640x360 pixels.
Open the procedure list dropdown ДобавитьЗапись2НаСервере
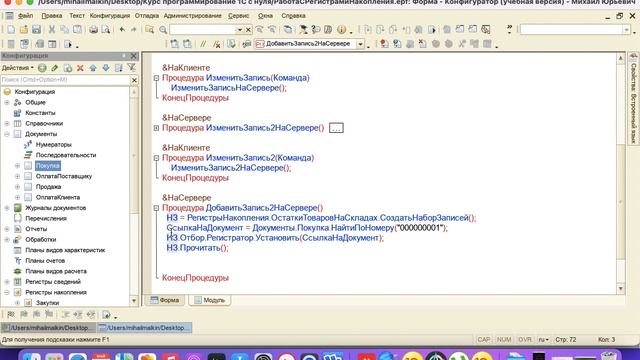point(360,44)
